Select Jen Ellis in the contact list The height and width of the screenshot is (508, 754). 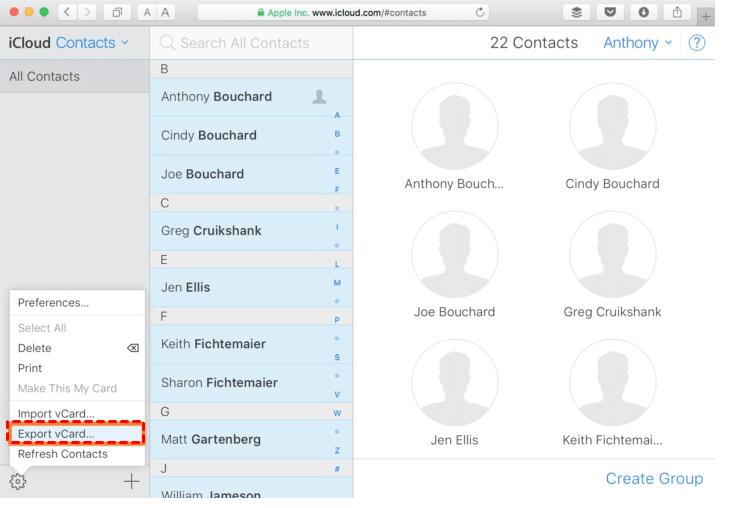coord(251,287)
